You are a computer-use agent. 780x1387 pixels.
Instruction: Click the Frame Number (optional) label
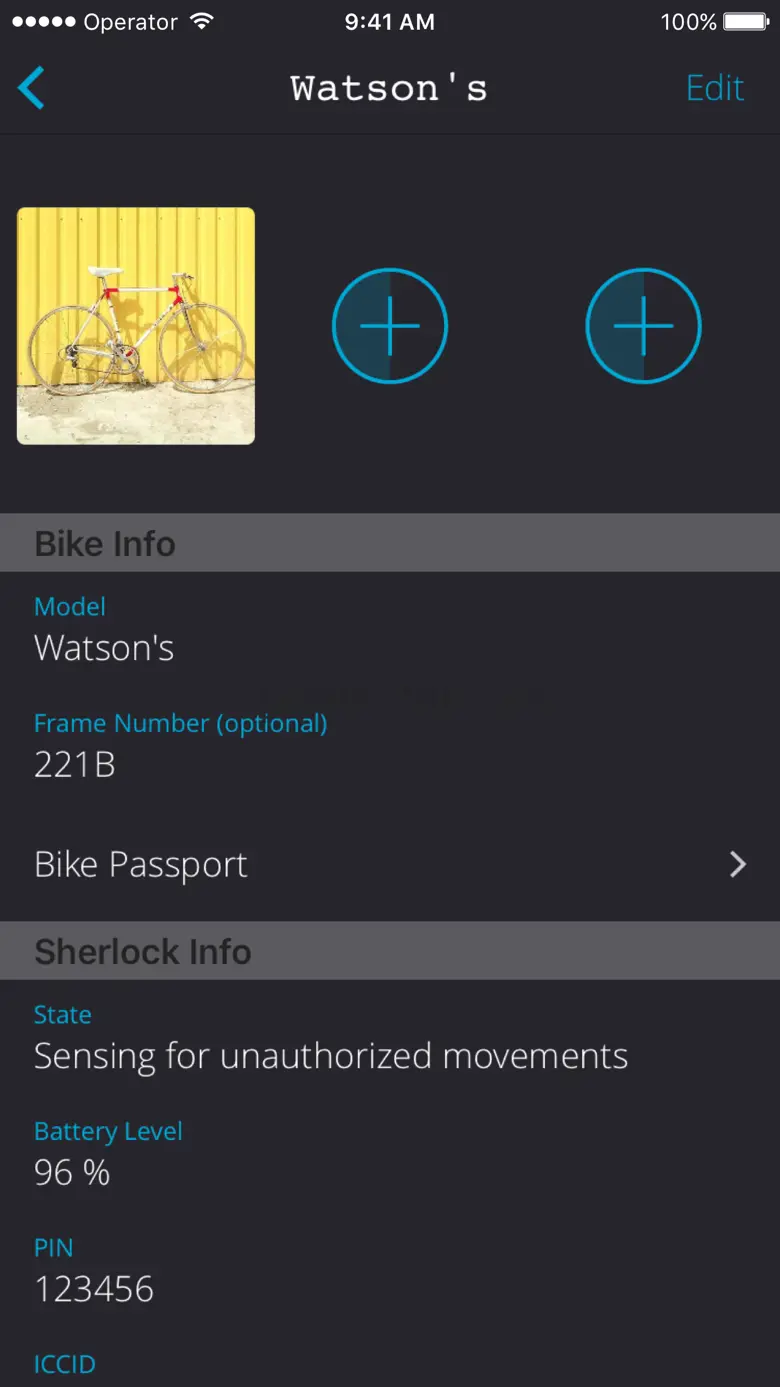(180, 723)
